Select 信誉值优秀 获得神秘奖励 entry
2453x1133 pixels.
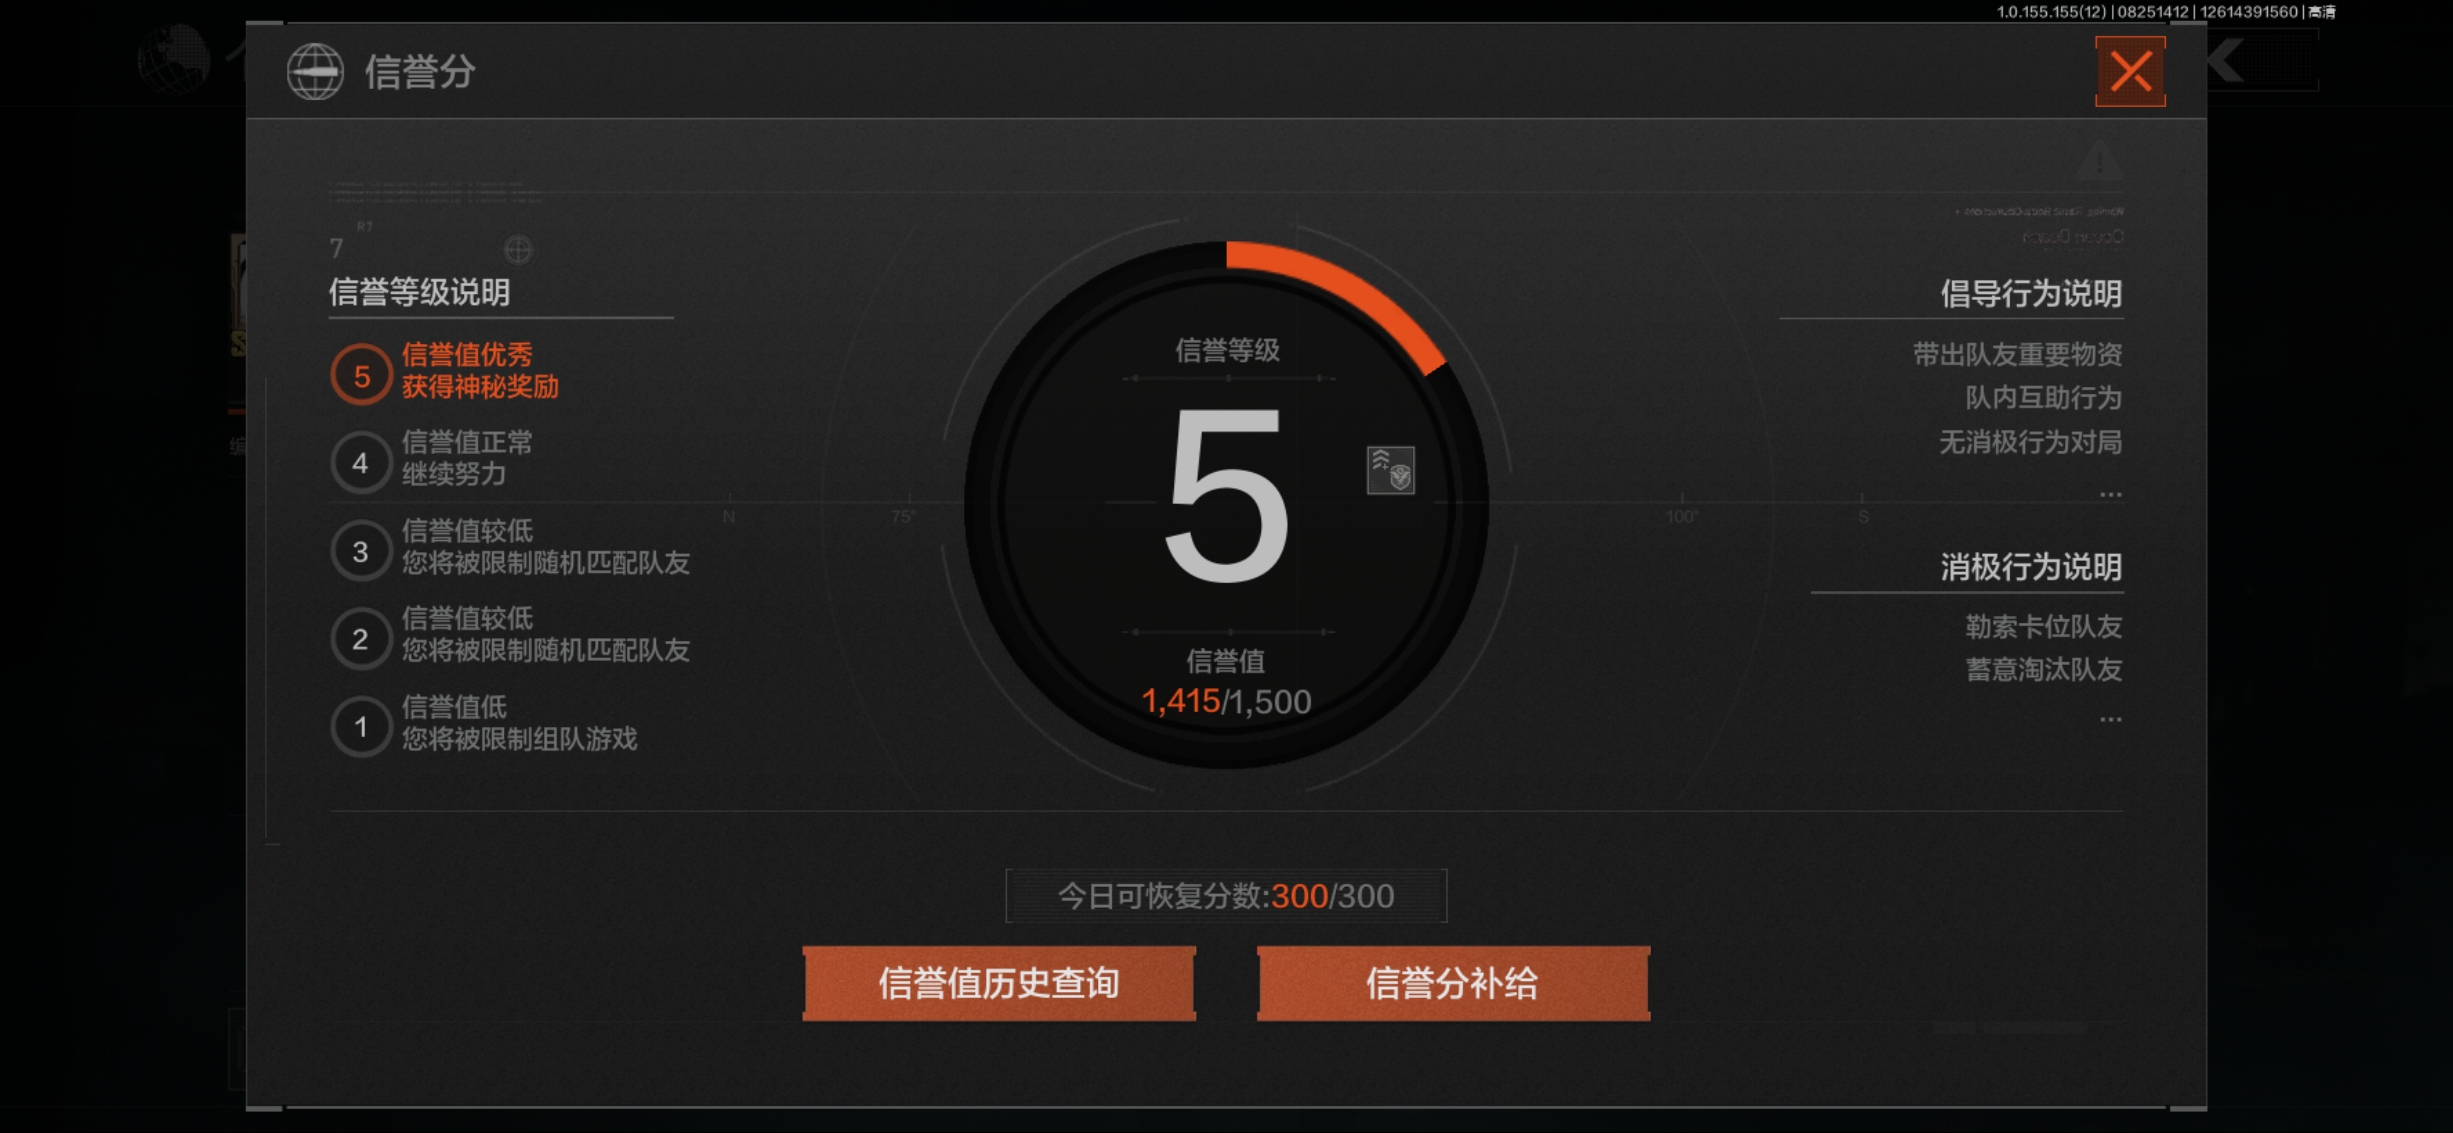click(x=480, y=371)
